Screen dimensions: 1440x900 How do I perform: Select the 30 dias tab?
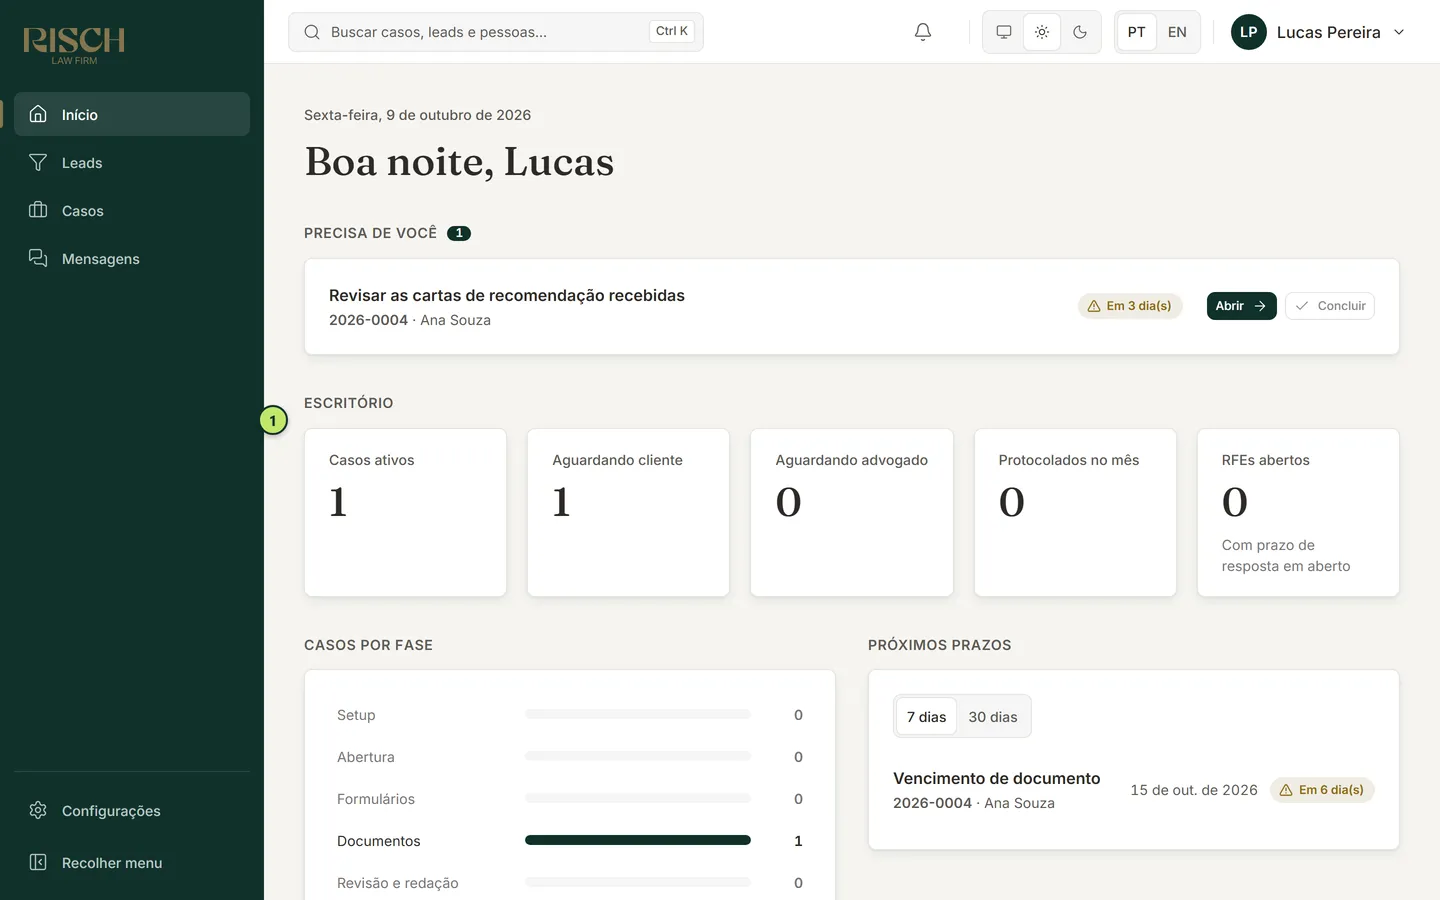point(993,717)
